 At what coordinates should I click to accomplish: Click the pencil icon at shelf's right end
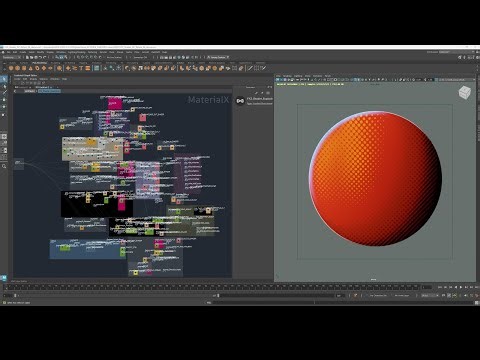[263, 68]
